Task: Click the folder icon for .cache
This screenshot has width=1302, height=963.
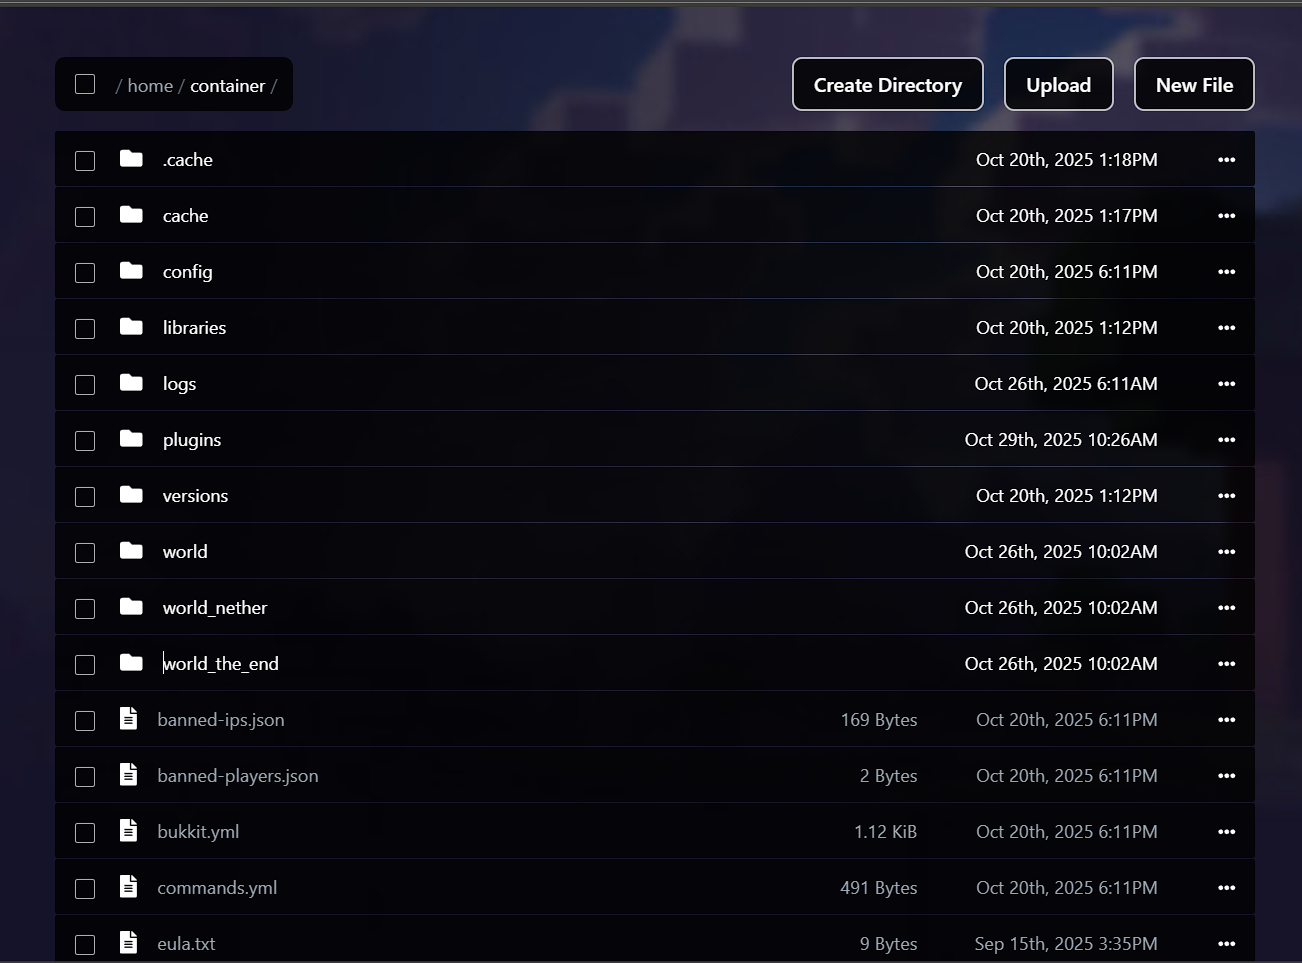Action: [131, 159]
